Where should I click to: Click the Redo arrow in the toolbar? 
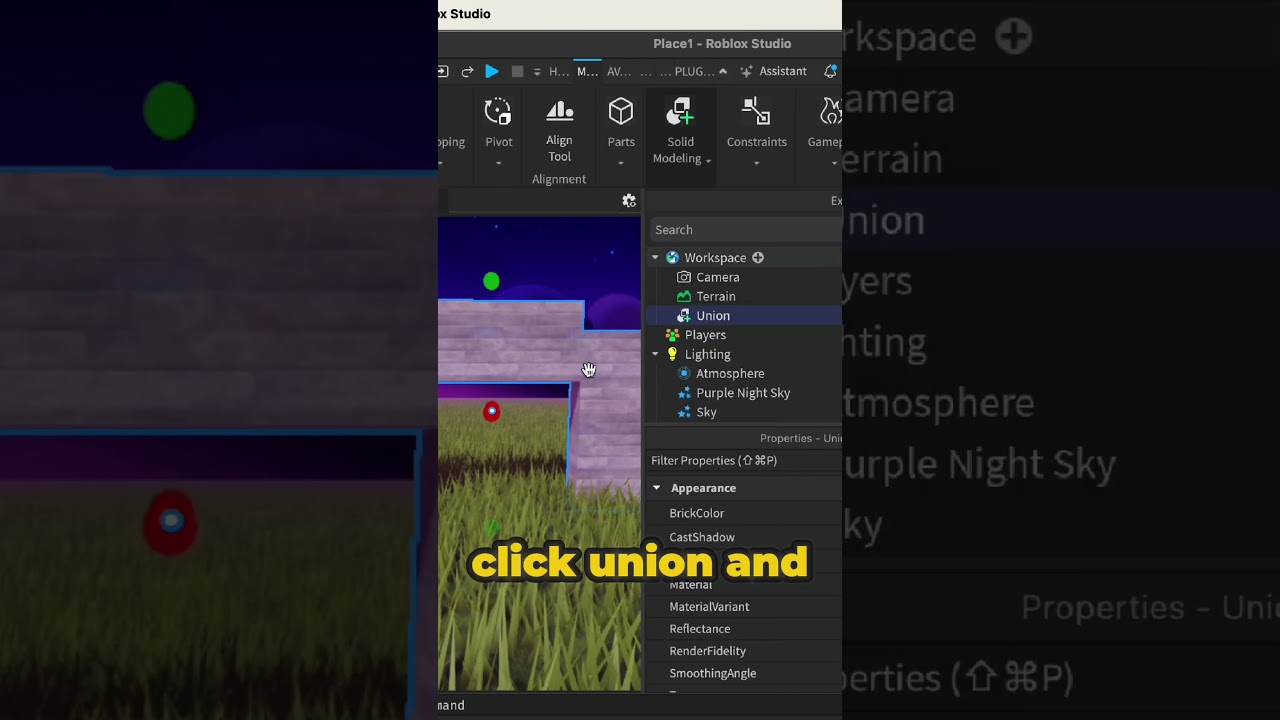467,72
